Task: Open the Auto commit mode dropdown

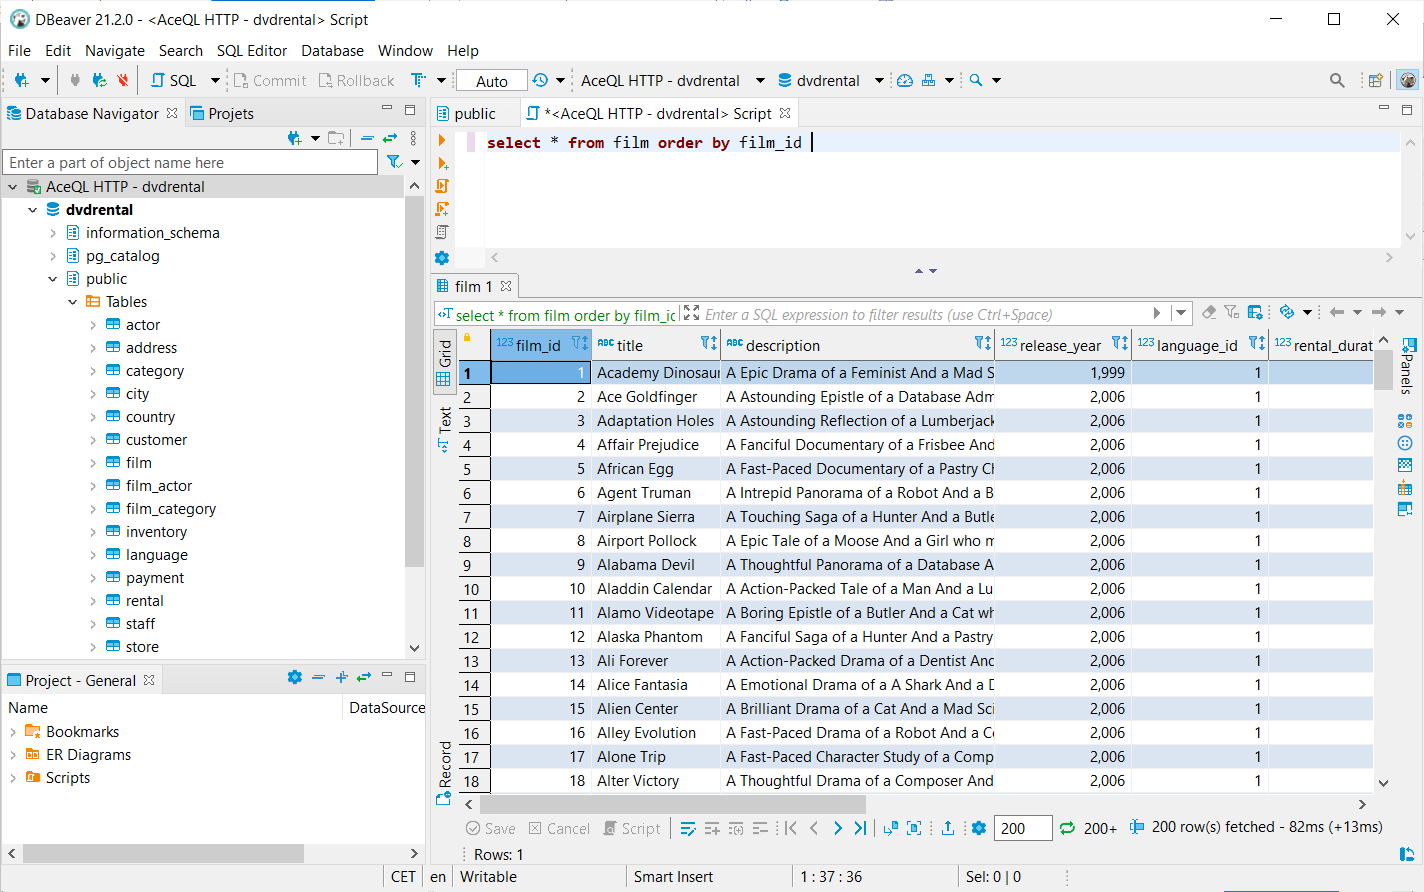Action: [491, 81]
